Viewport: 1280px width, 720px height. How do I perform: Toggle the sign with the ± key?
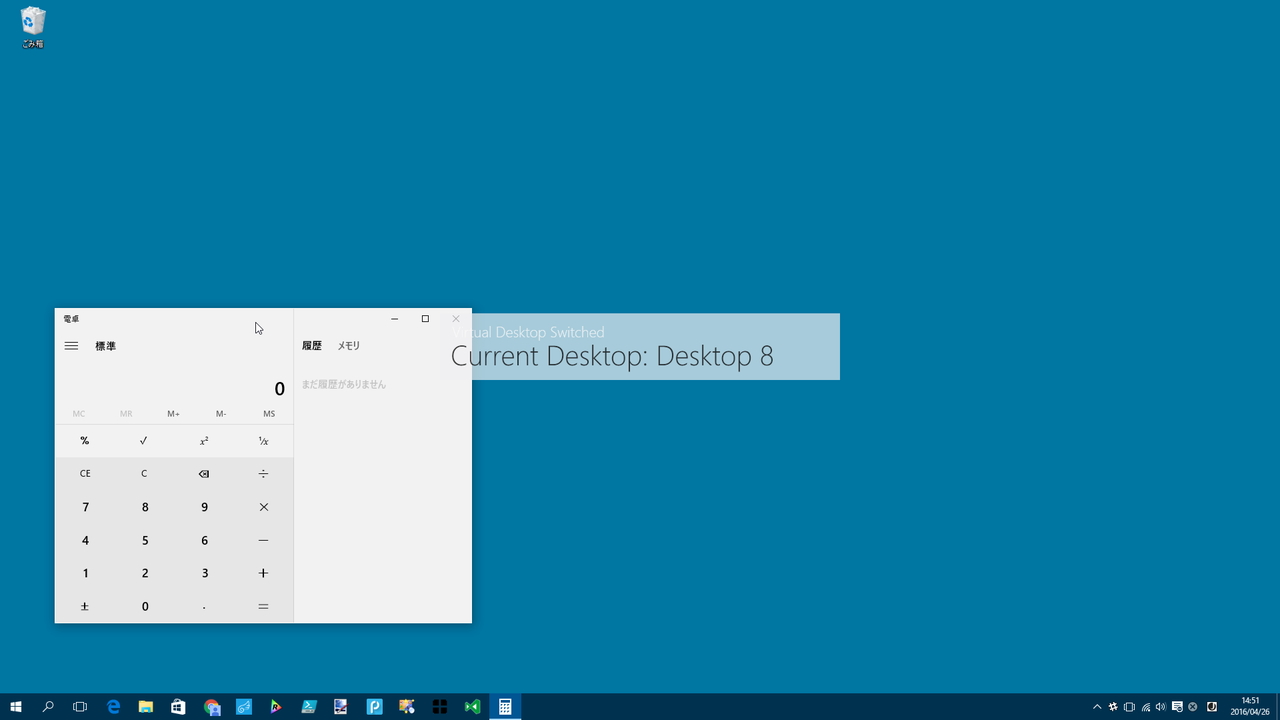(x=85, y=606)
